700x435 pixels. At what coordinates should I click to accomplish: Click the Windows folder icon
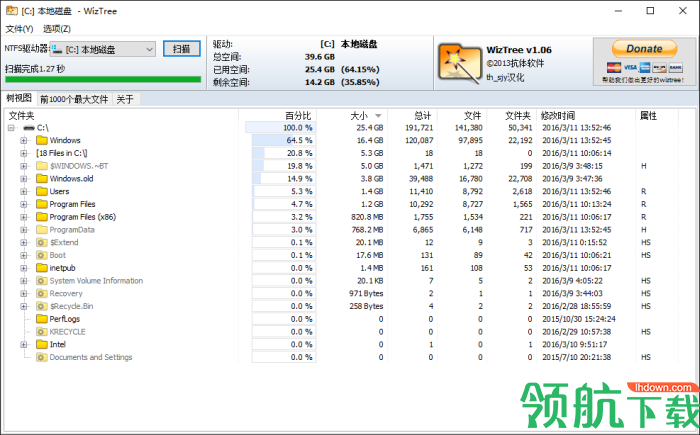point(42,140)
